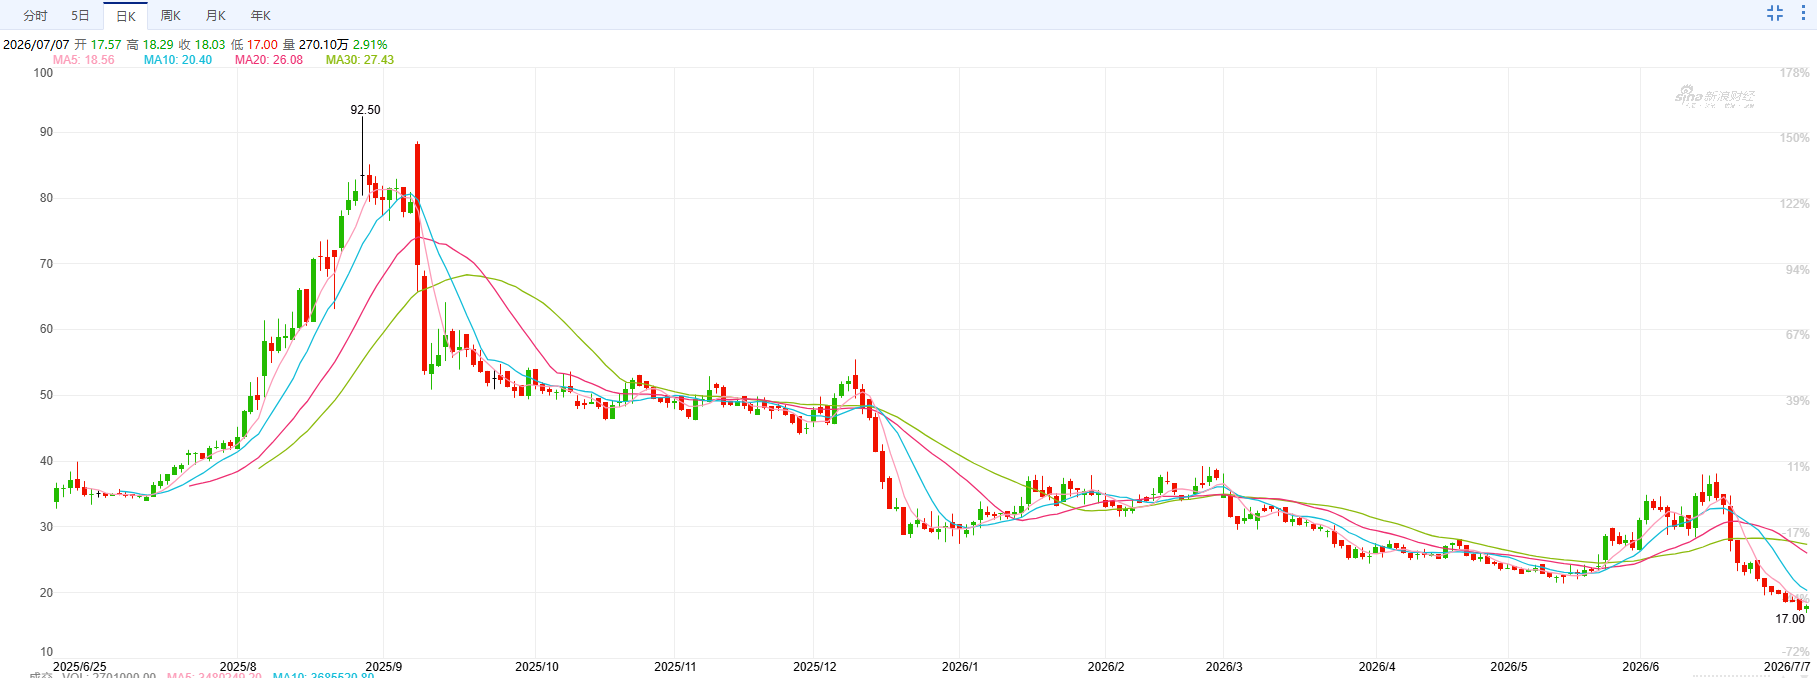Click the 2025/6/25 start date label

click(x=80, y=667)
